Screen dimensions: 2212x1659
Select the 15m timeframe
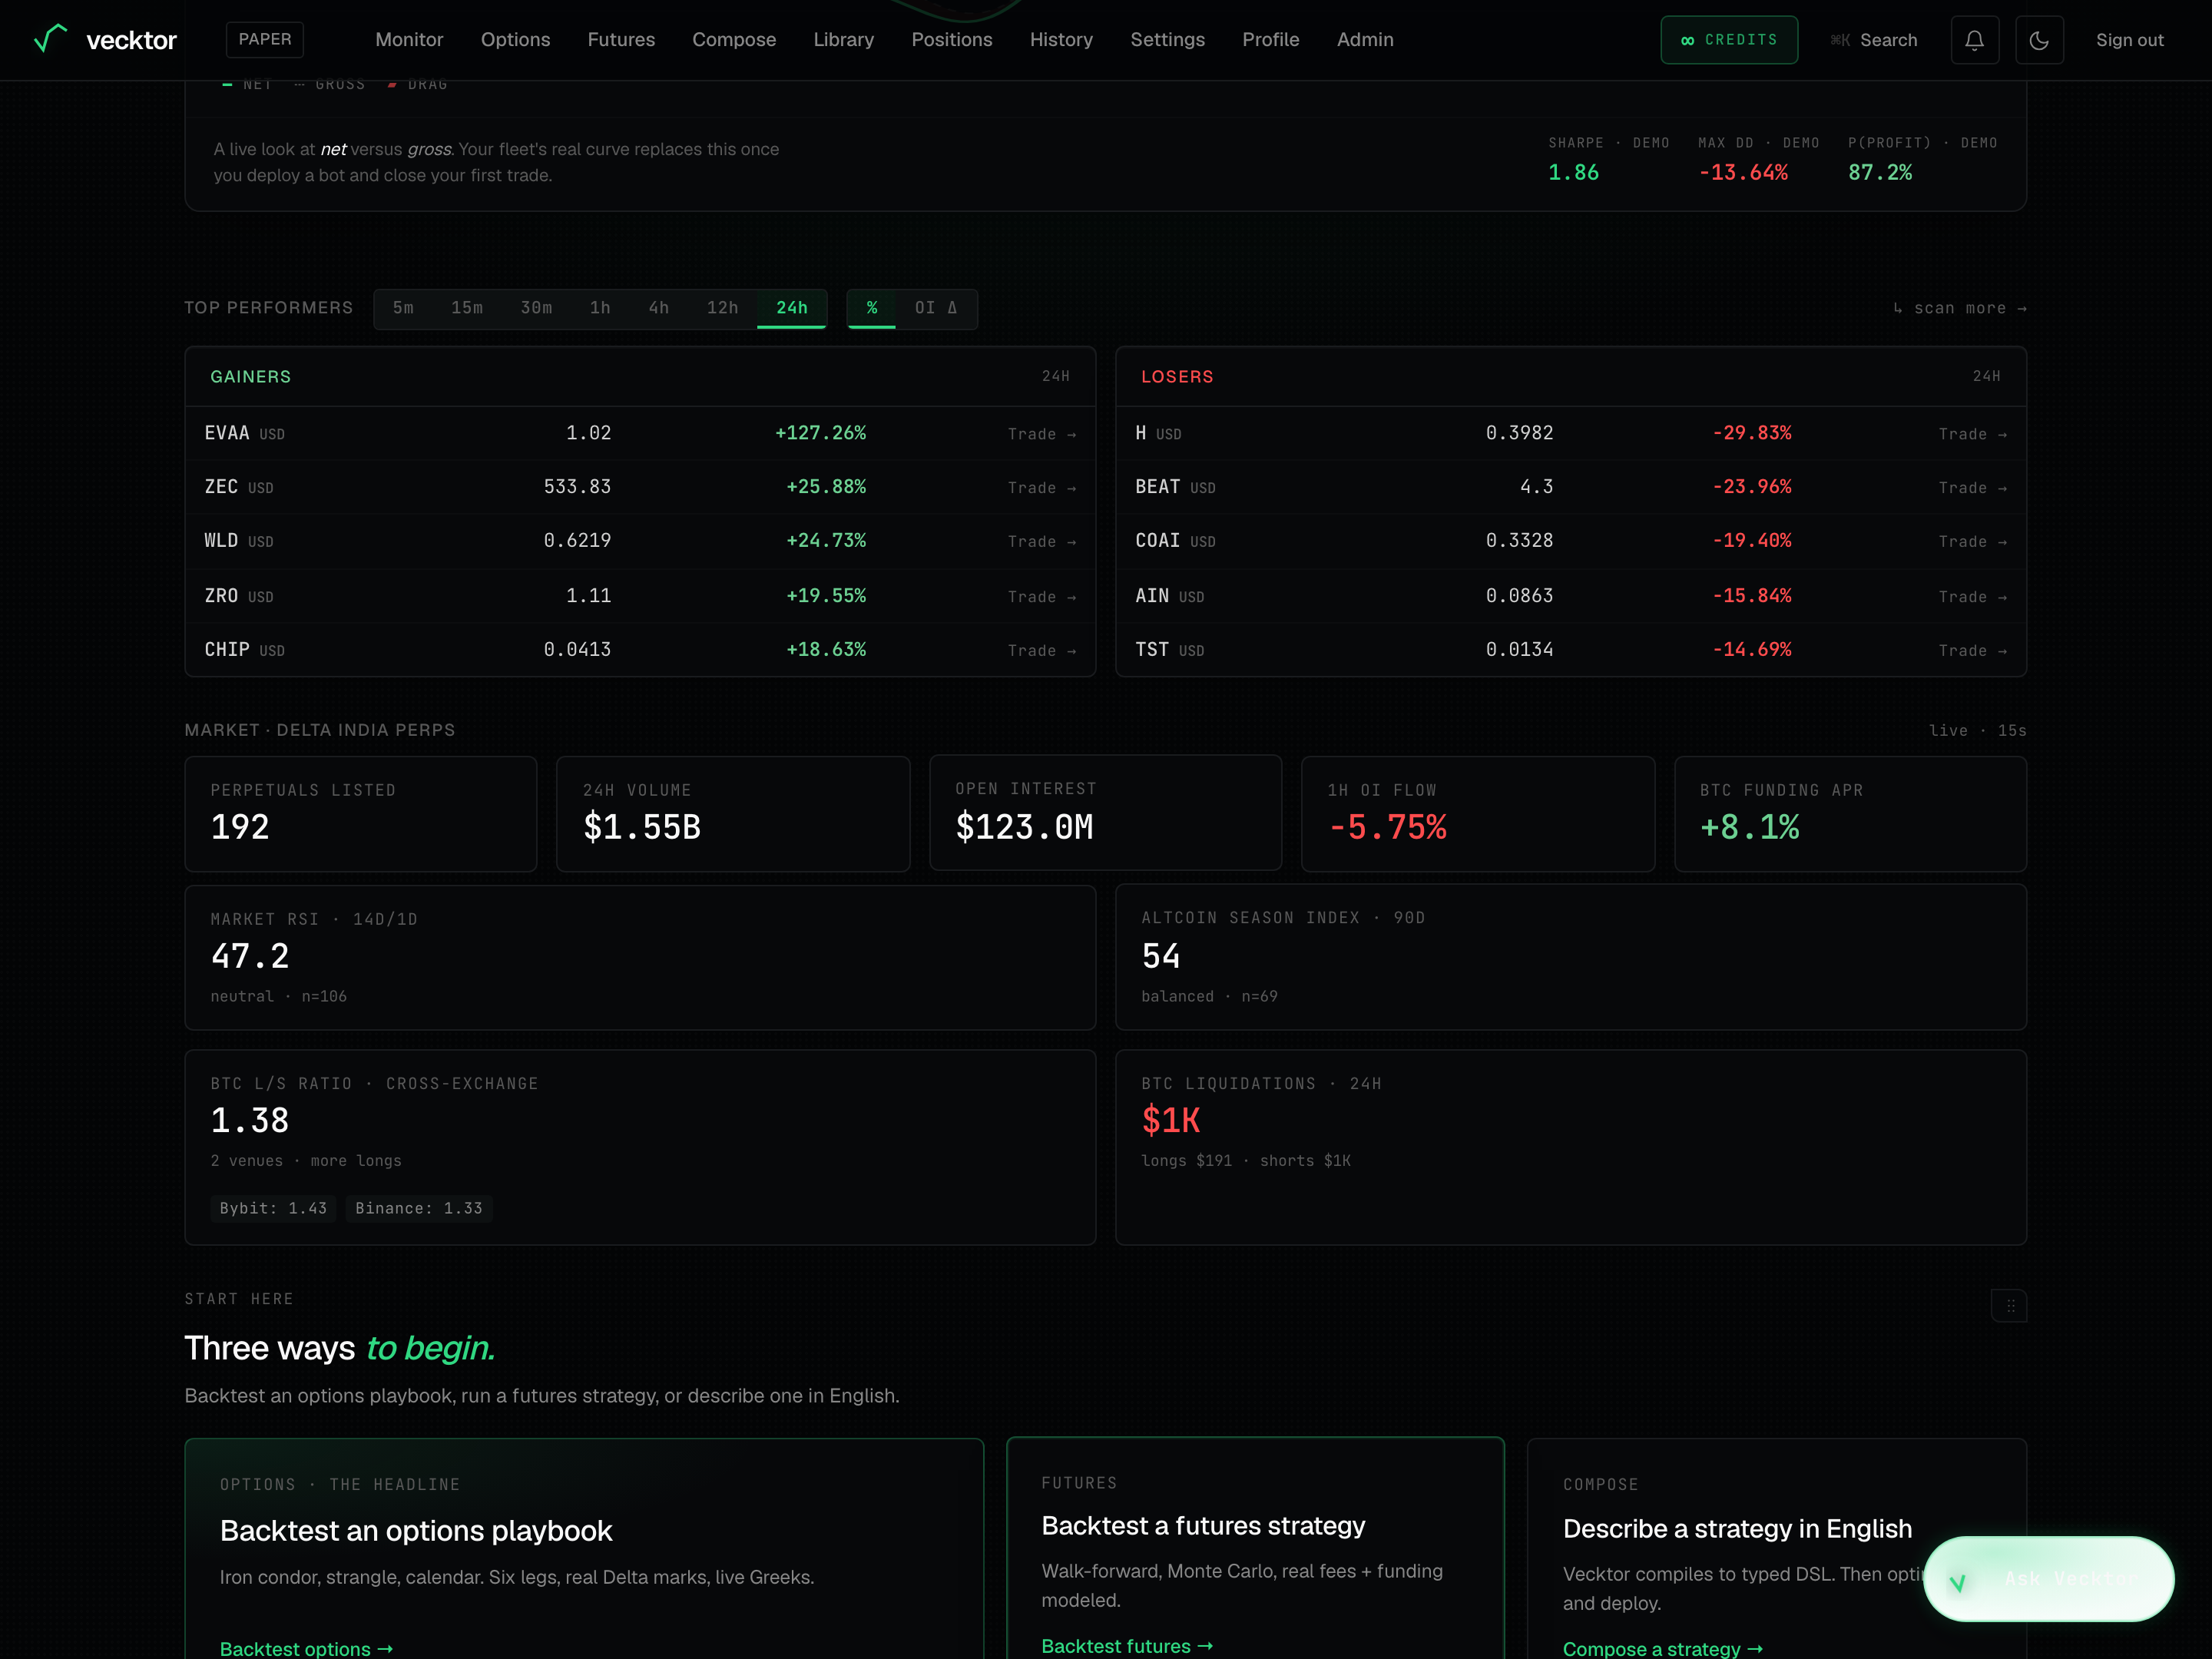tap(467, 308)
